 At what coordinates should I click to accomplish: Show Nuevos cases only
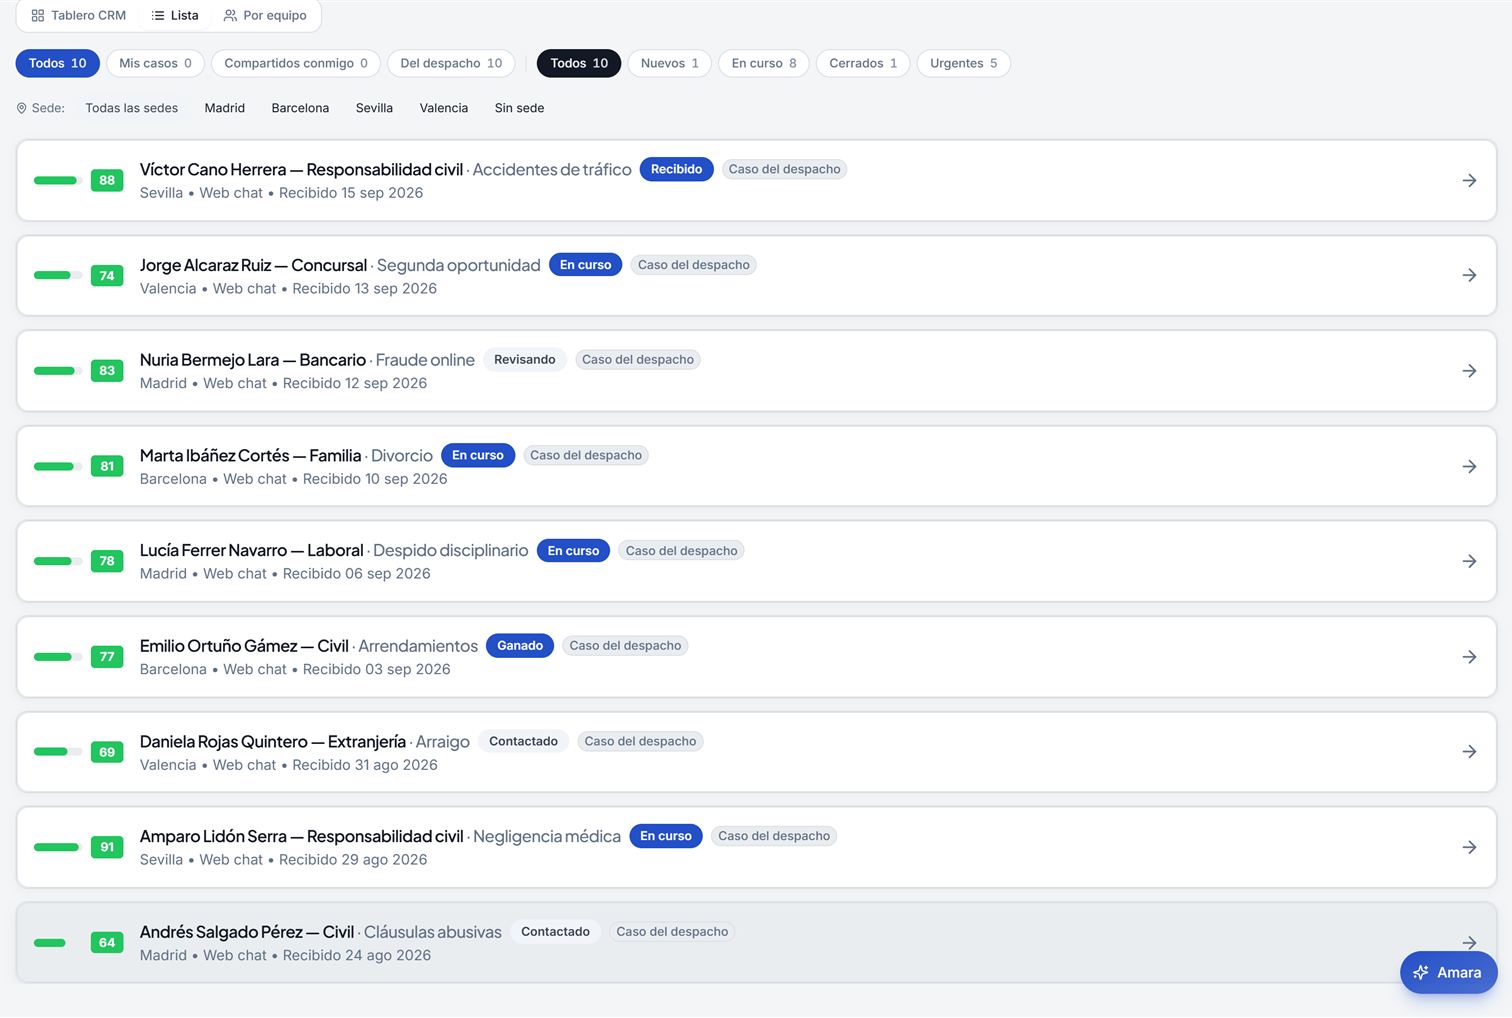670,63
